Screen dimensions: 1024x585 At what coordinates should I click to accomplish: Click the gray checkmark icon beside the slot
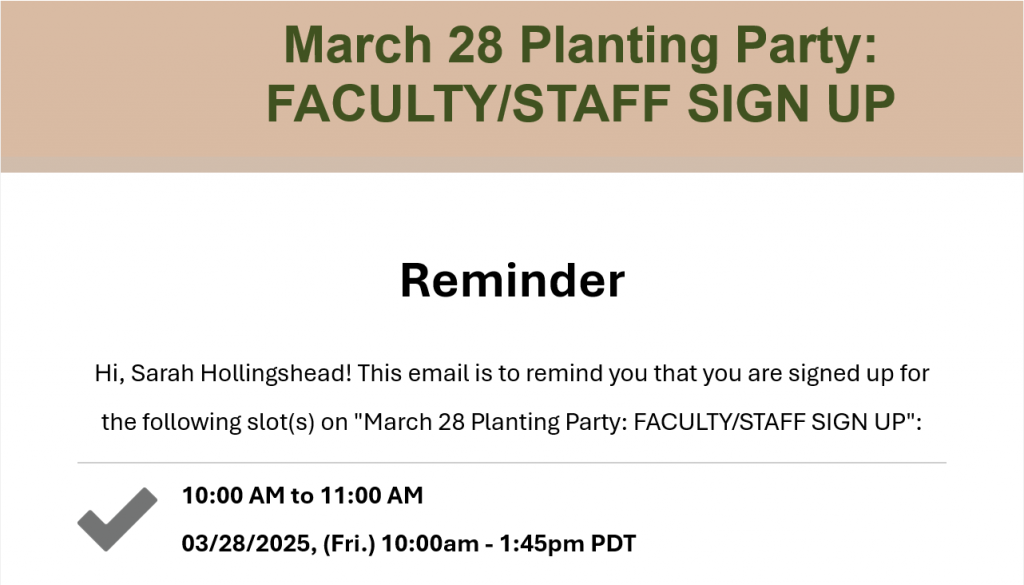[118, 519]
